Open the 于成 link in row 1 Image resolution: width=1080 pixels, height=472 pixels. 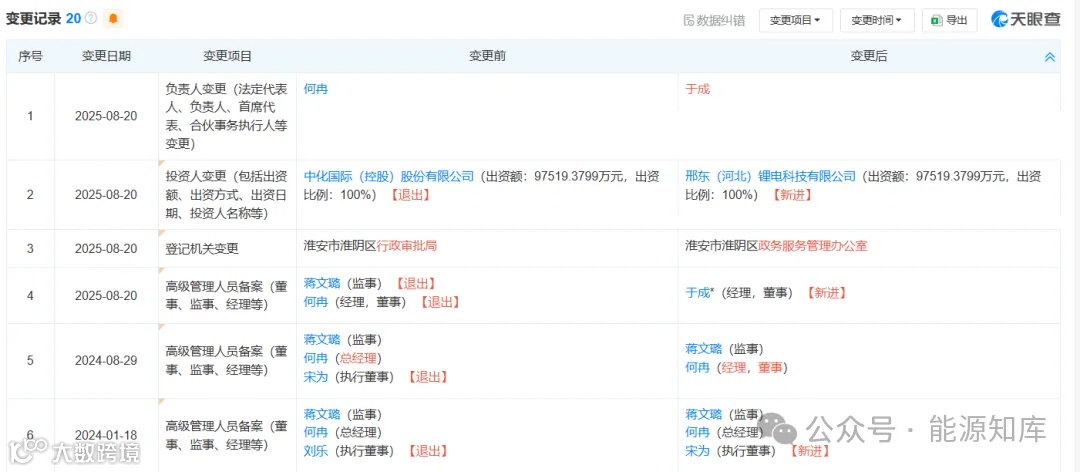697,89
